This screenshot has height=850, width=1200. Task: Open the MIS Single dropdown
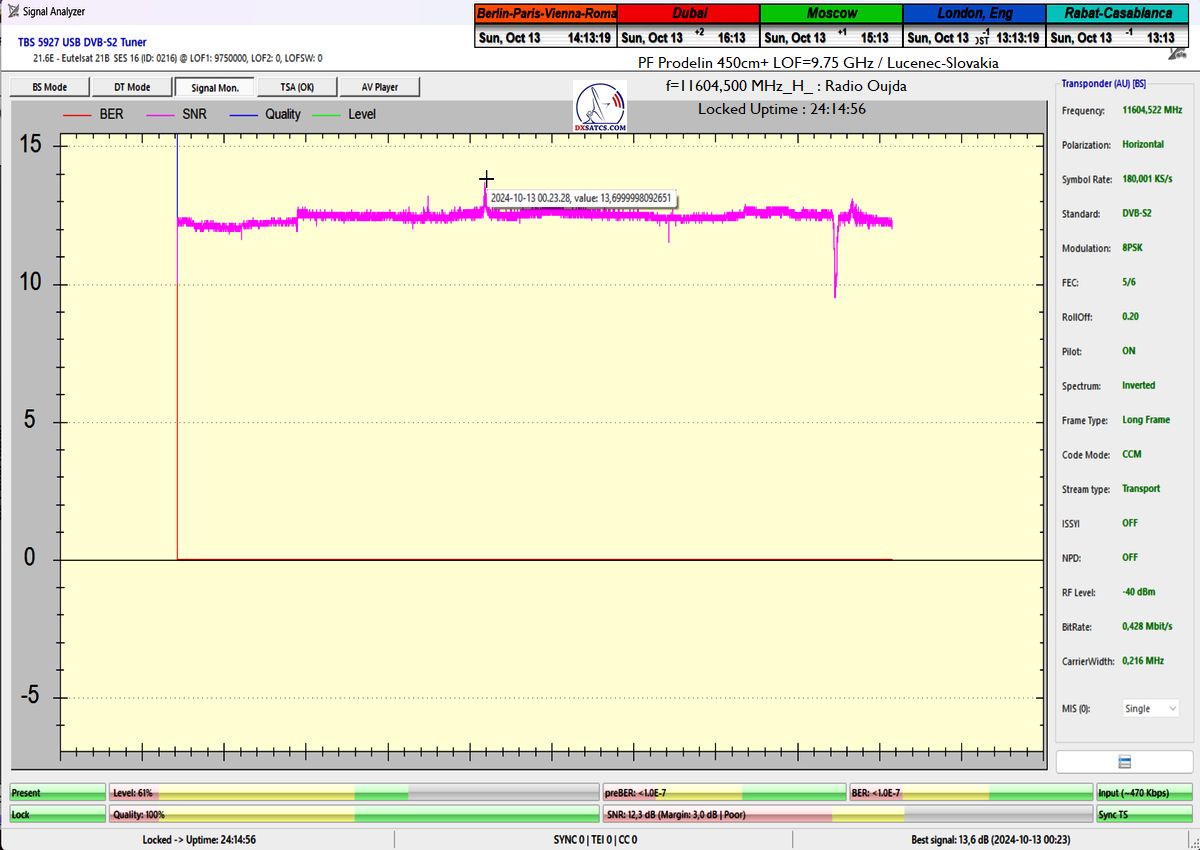1151,708
